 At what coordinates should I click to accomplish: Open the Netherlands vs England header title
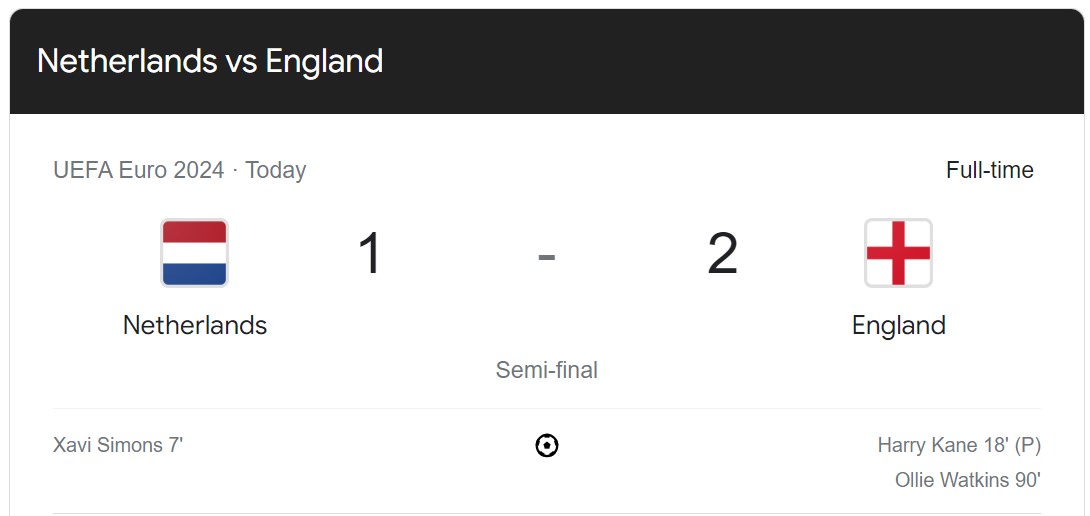point(210,61)
